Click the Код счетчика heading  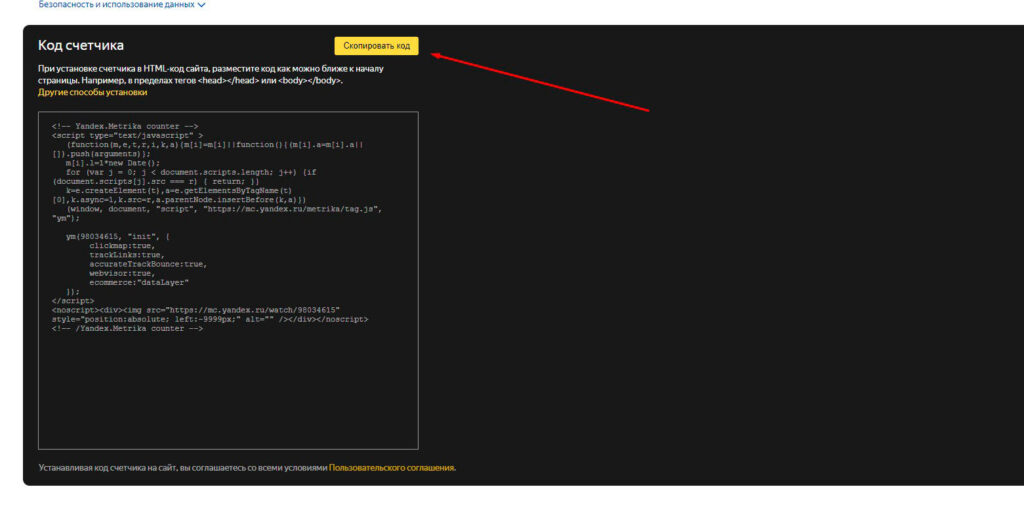(81, 45)
